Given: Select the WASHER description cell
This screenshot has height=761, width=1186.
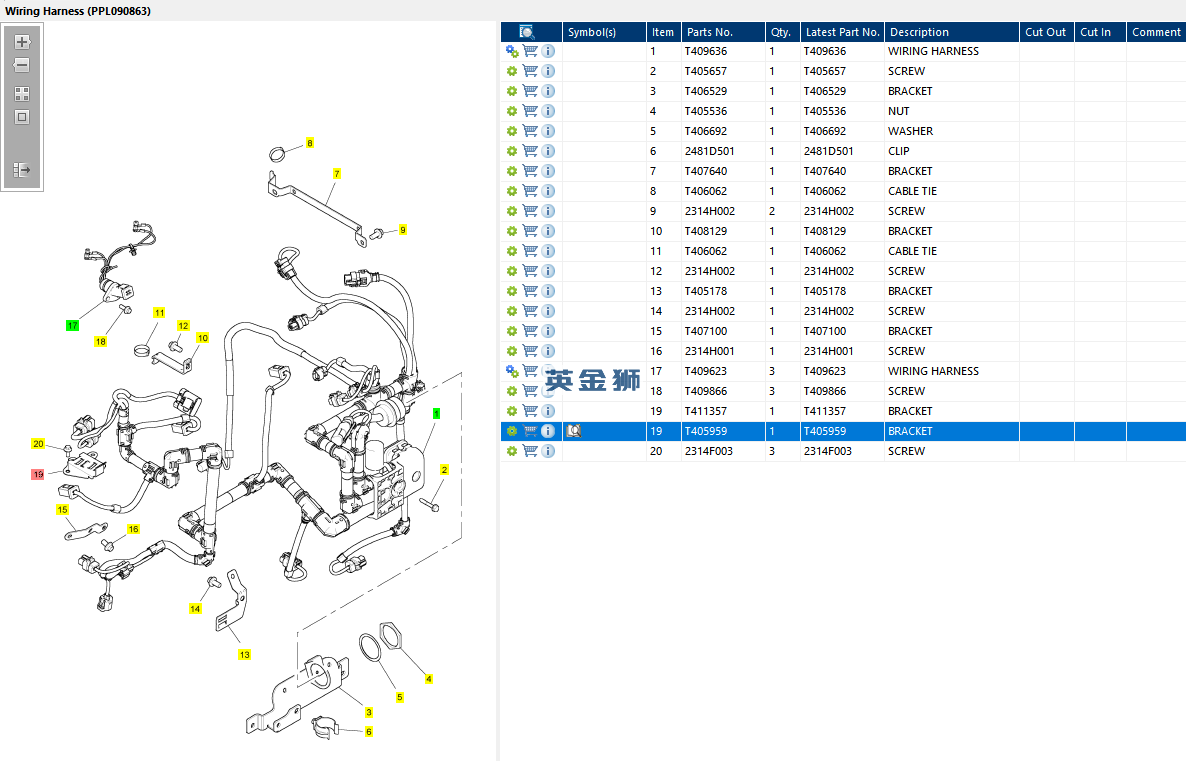Looking at the screenshot, I should [910, 131].
